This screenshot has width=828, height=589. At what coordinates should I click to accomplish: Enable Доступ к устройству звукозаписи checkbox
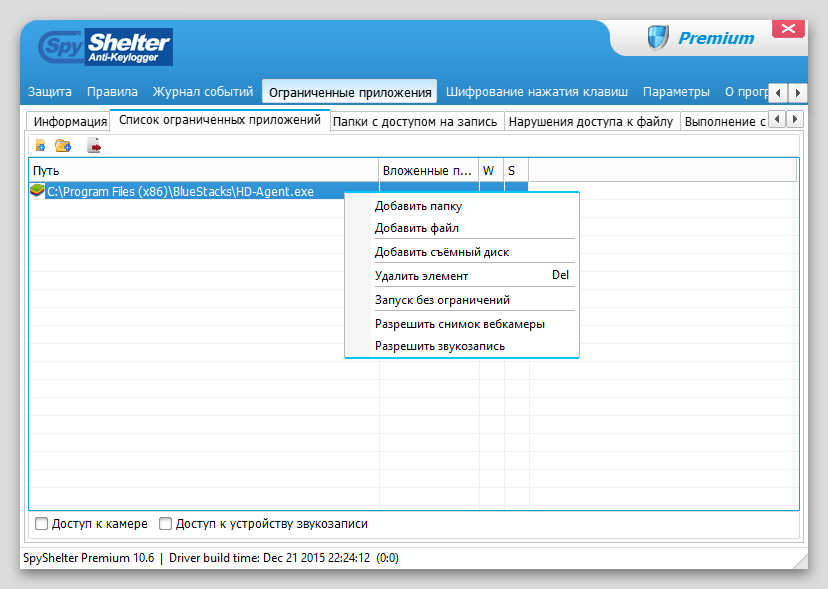tap(165, 523)
